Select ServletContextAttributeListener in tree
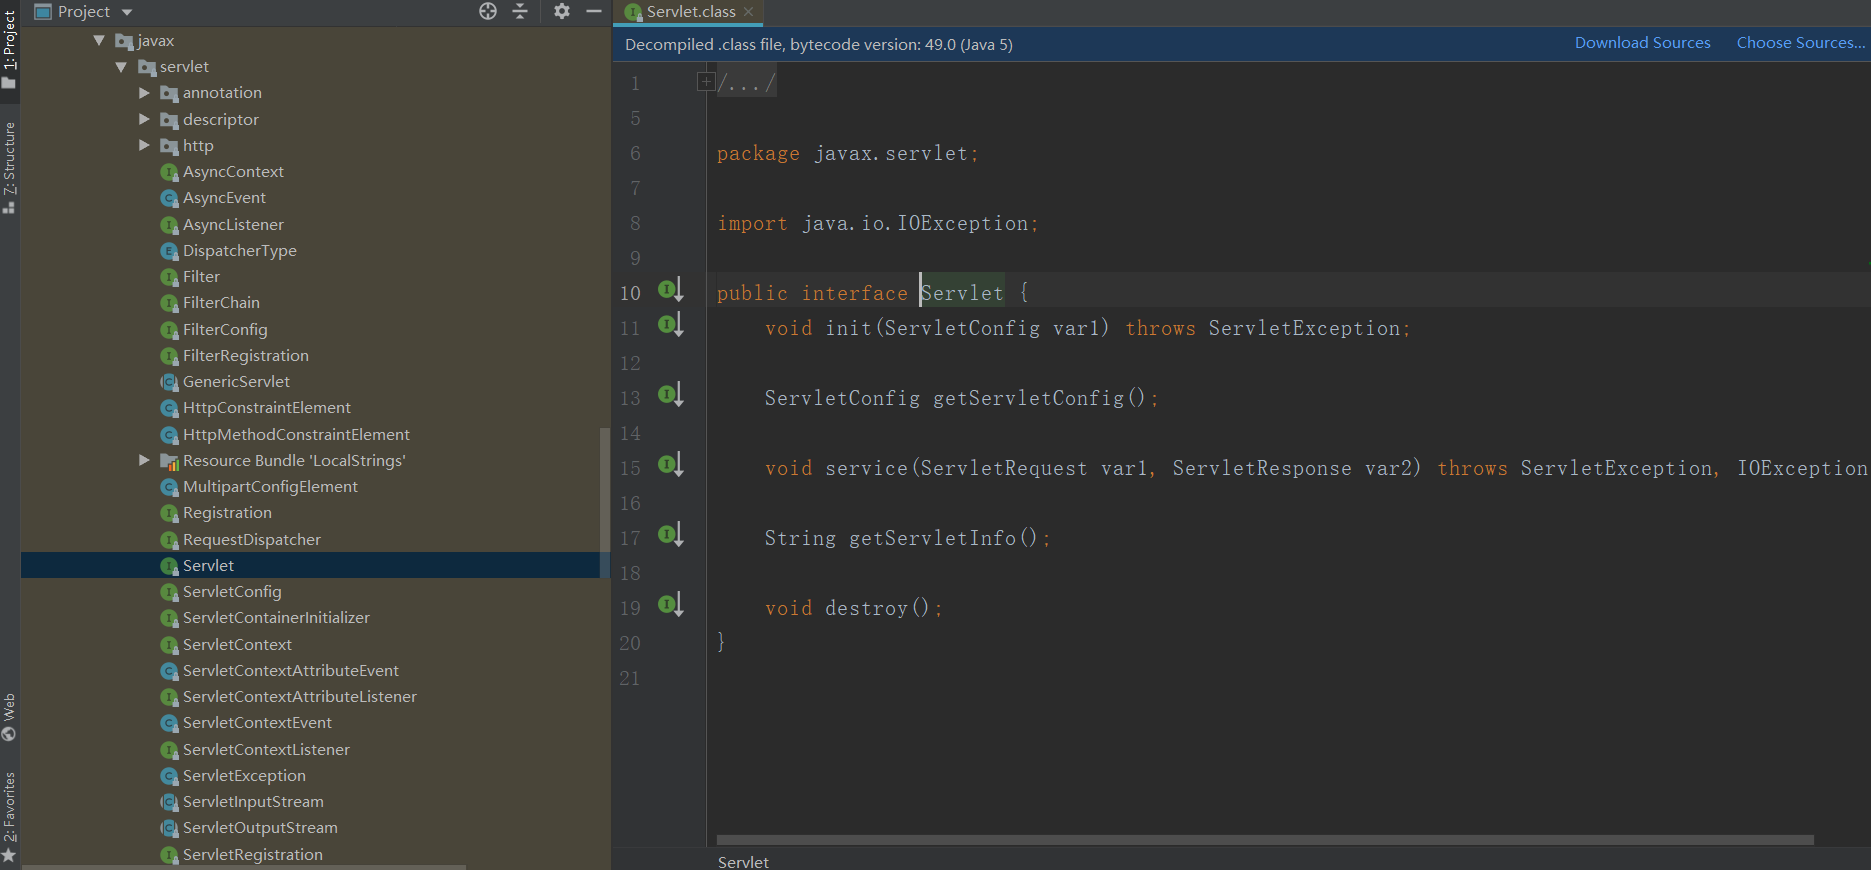The width and height of the screenshot is (1871, 870). coord(300,697)
